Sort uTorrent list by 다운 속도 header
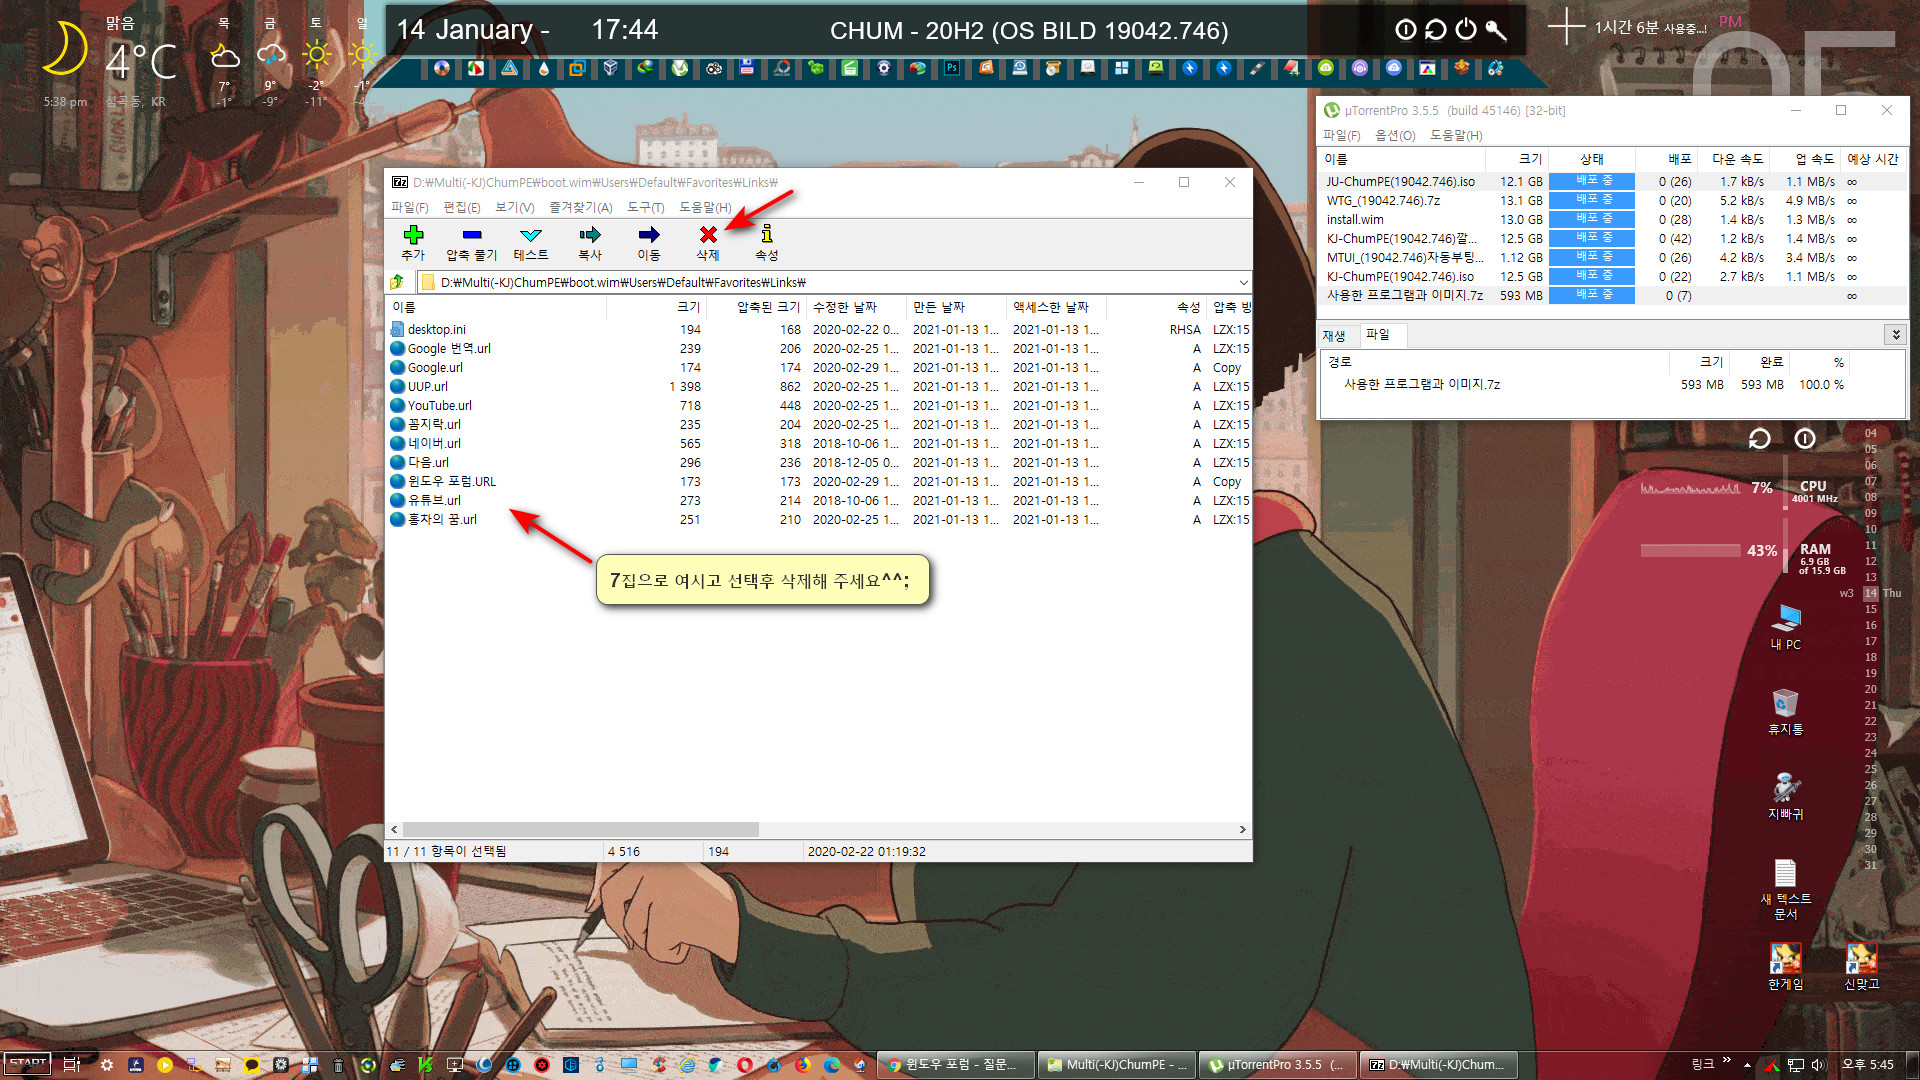Image resolution: width=1920 pixels, height=1080 pixels. pyautogui.click(x=1737, y=159)
